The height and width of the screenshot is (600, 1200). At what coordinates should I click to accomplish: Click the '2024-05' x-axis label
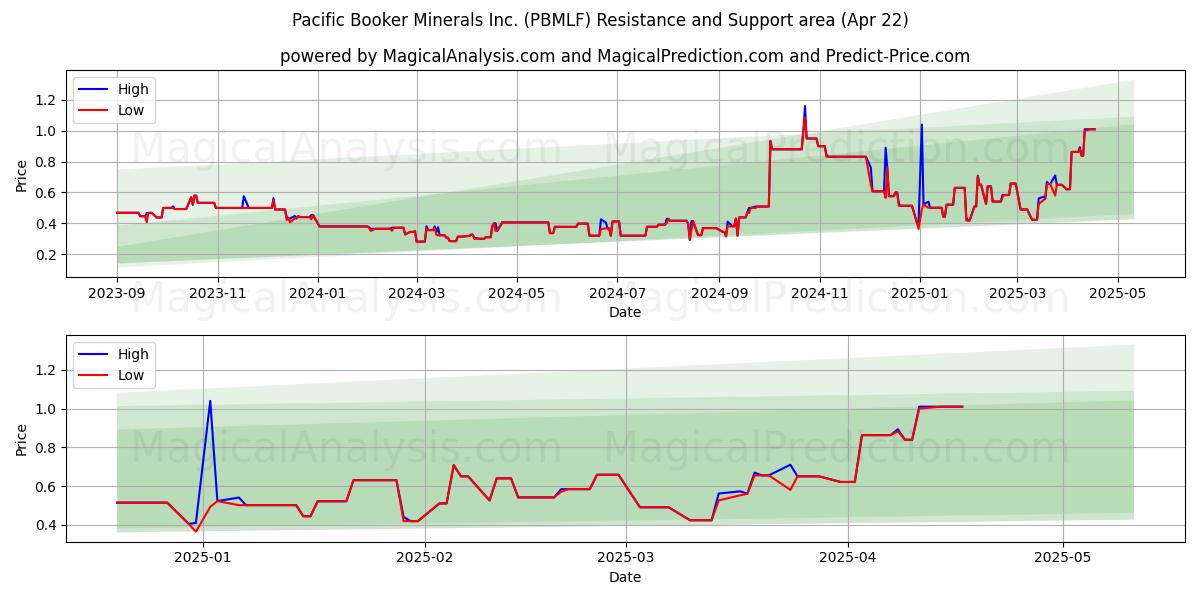[517, 293]
